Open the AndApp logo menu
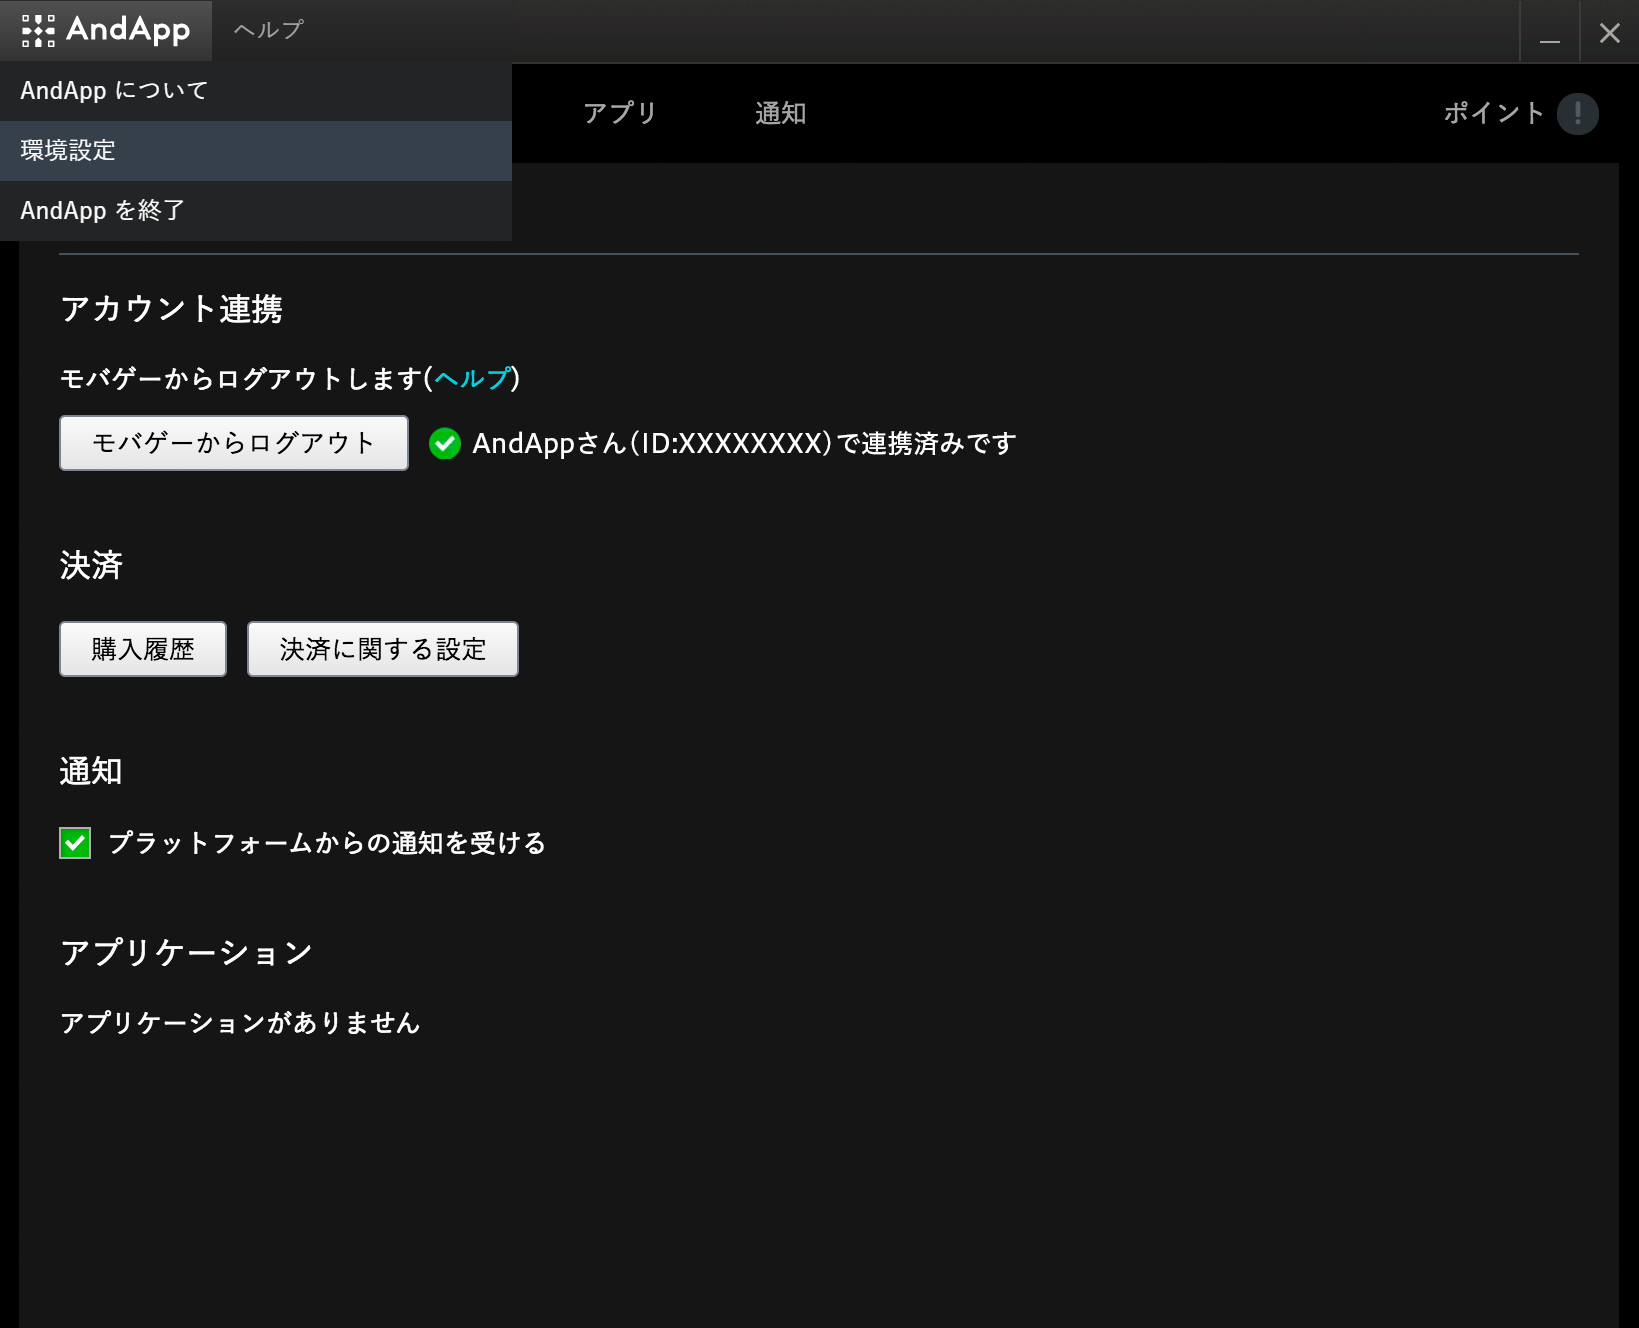1639x1328 pixels. 106,30
